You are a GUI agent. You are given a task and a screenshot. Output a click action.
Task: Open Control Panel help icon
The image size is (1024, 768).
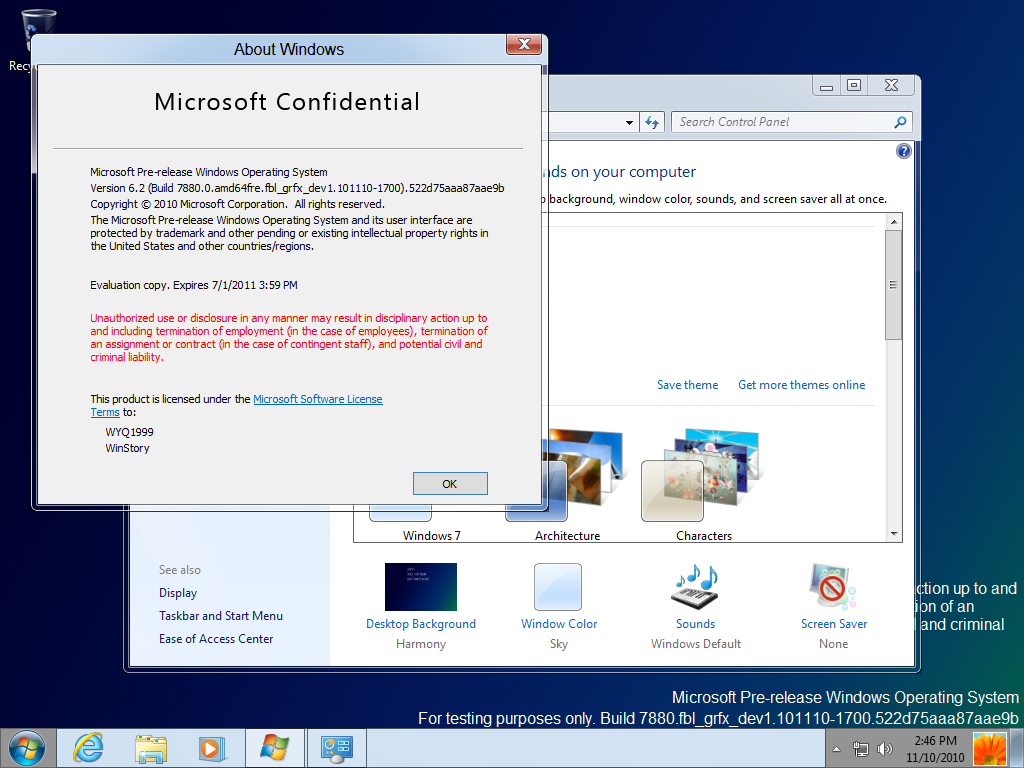point(903,152)
